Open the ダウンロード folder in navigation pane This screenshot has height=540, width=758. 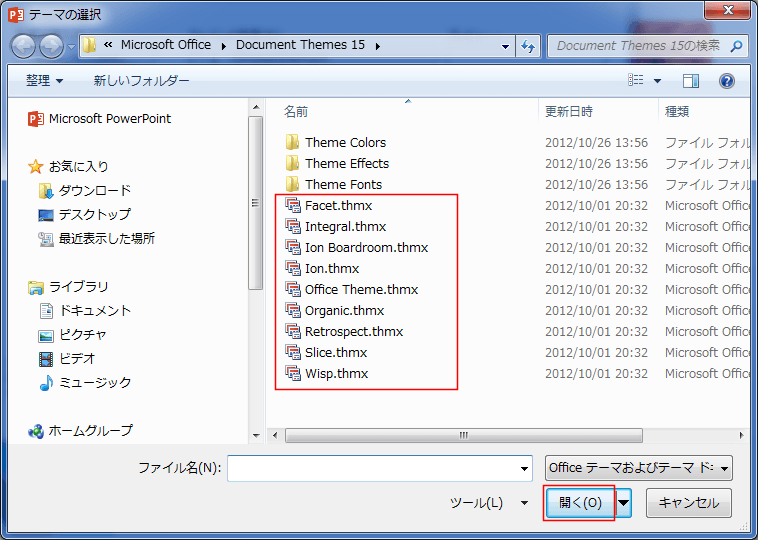[85, 191]
